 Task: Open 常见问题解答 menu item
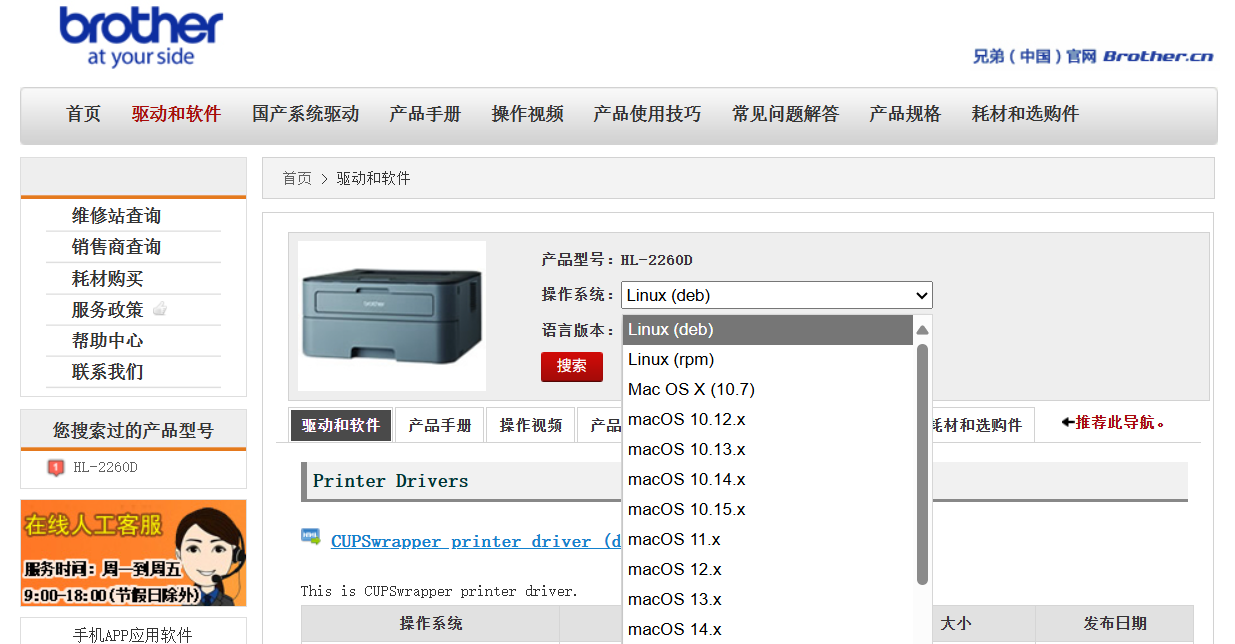tap(785, 114)
